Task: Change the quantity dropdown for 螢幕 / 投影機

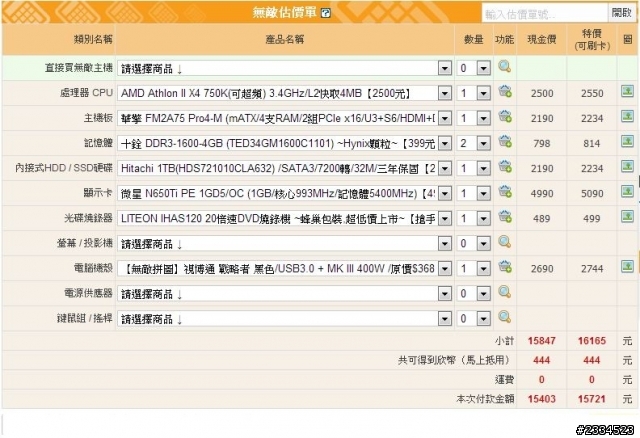Action: click(473, 244)
